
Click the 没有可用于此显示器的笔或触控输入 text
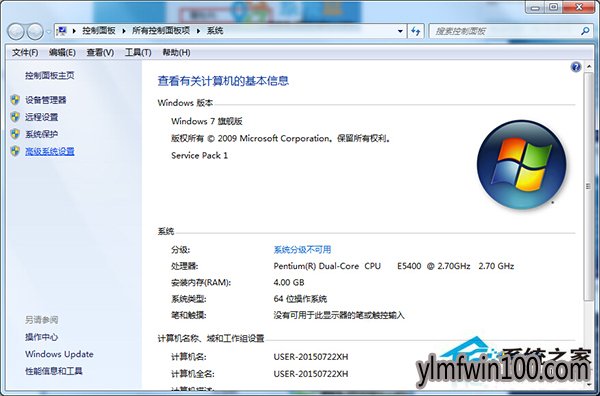[x=339, y=315]
